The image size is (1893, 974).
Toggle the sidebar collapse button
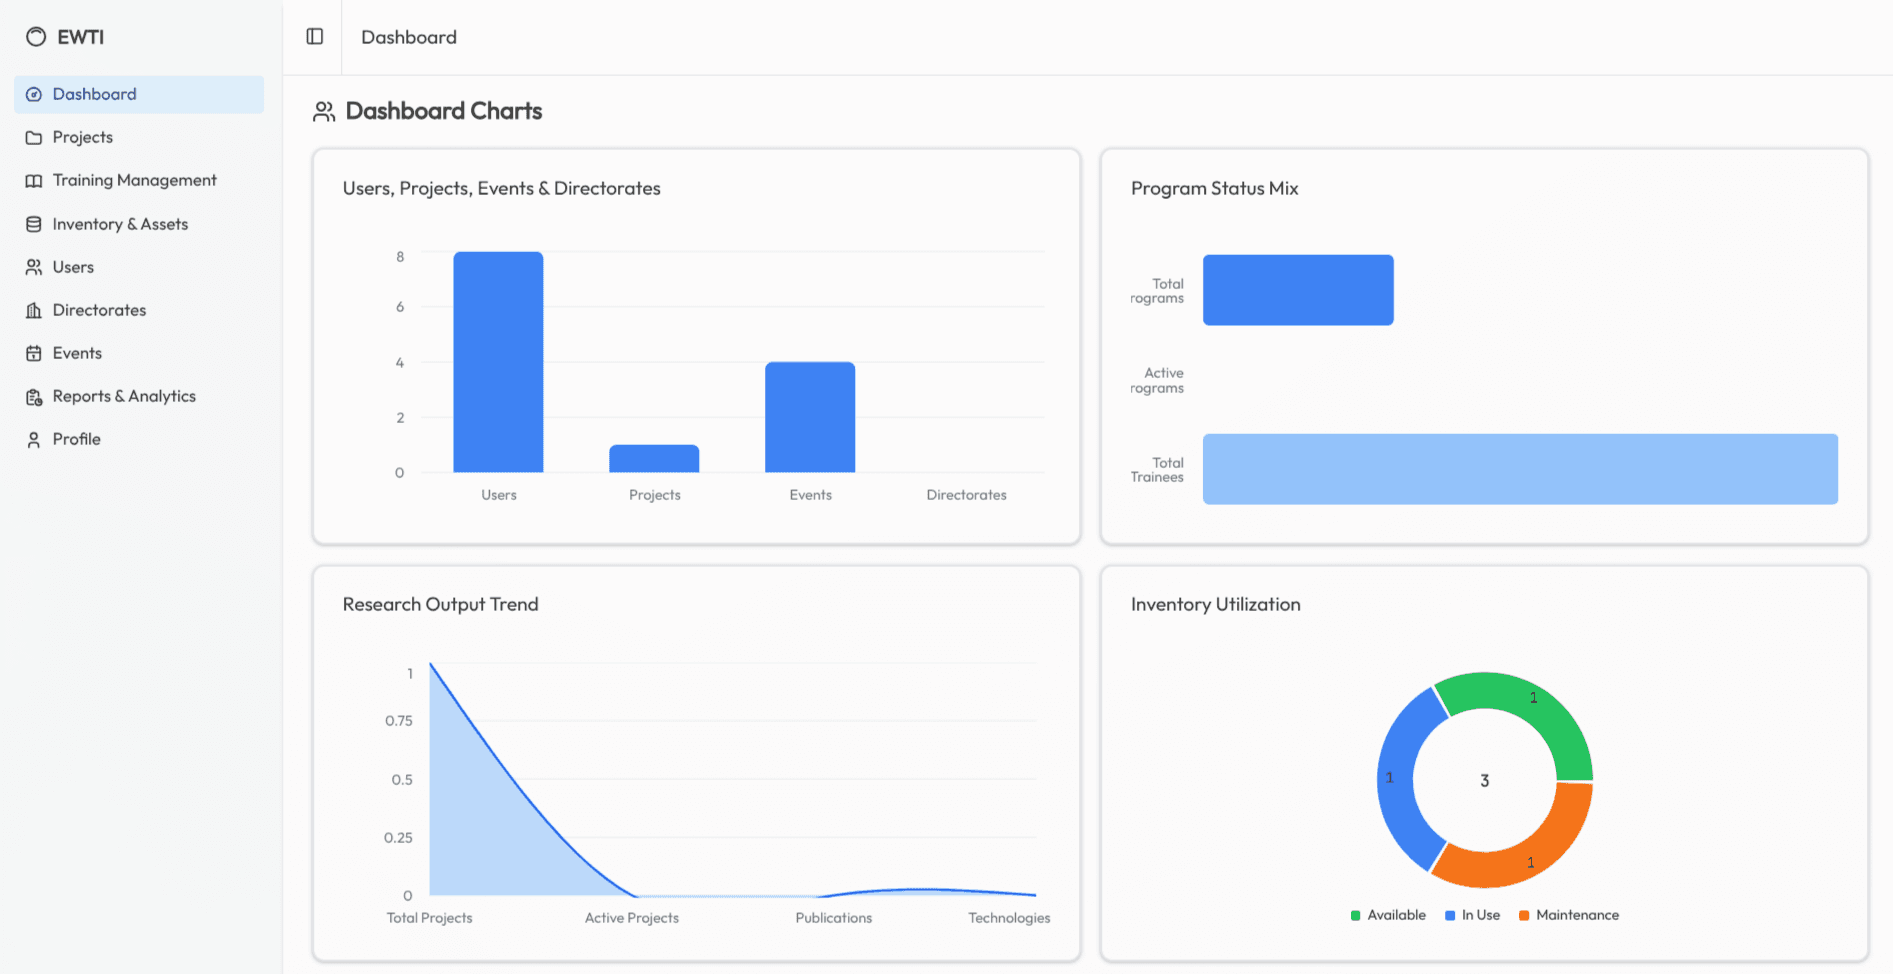click(x=315, y=37)
